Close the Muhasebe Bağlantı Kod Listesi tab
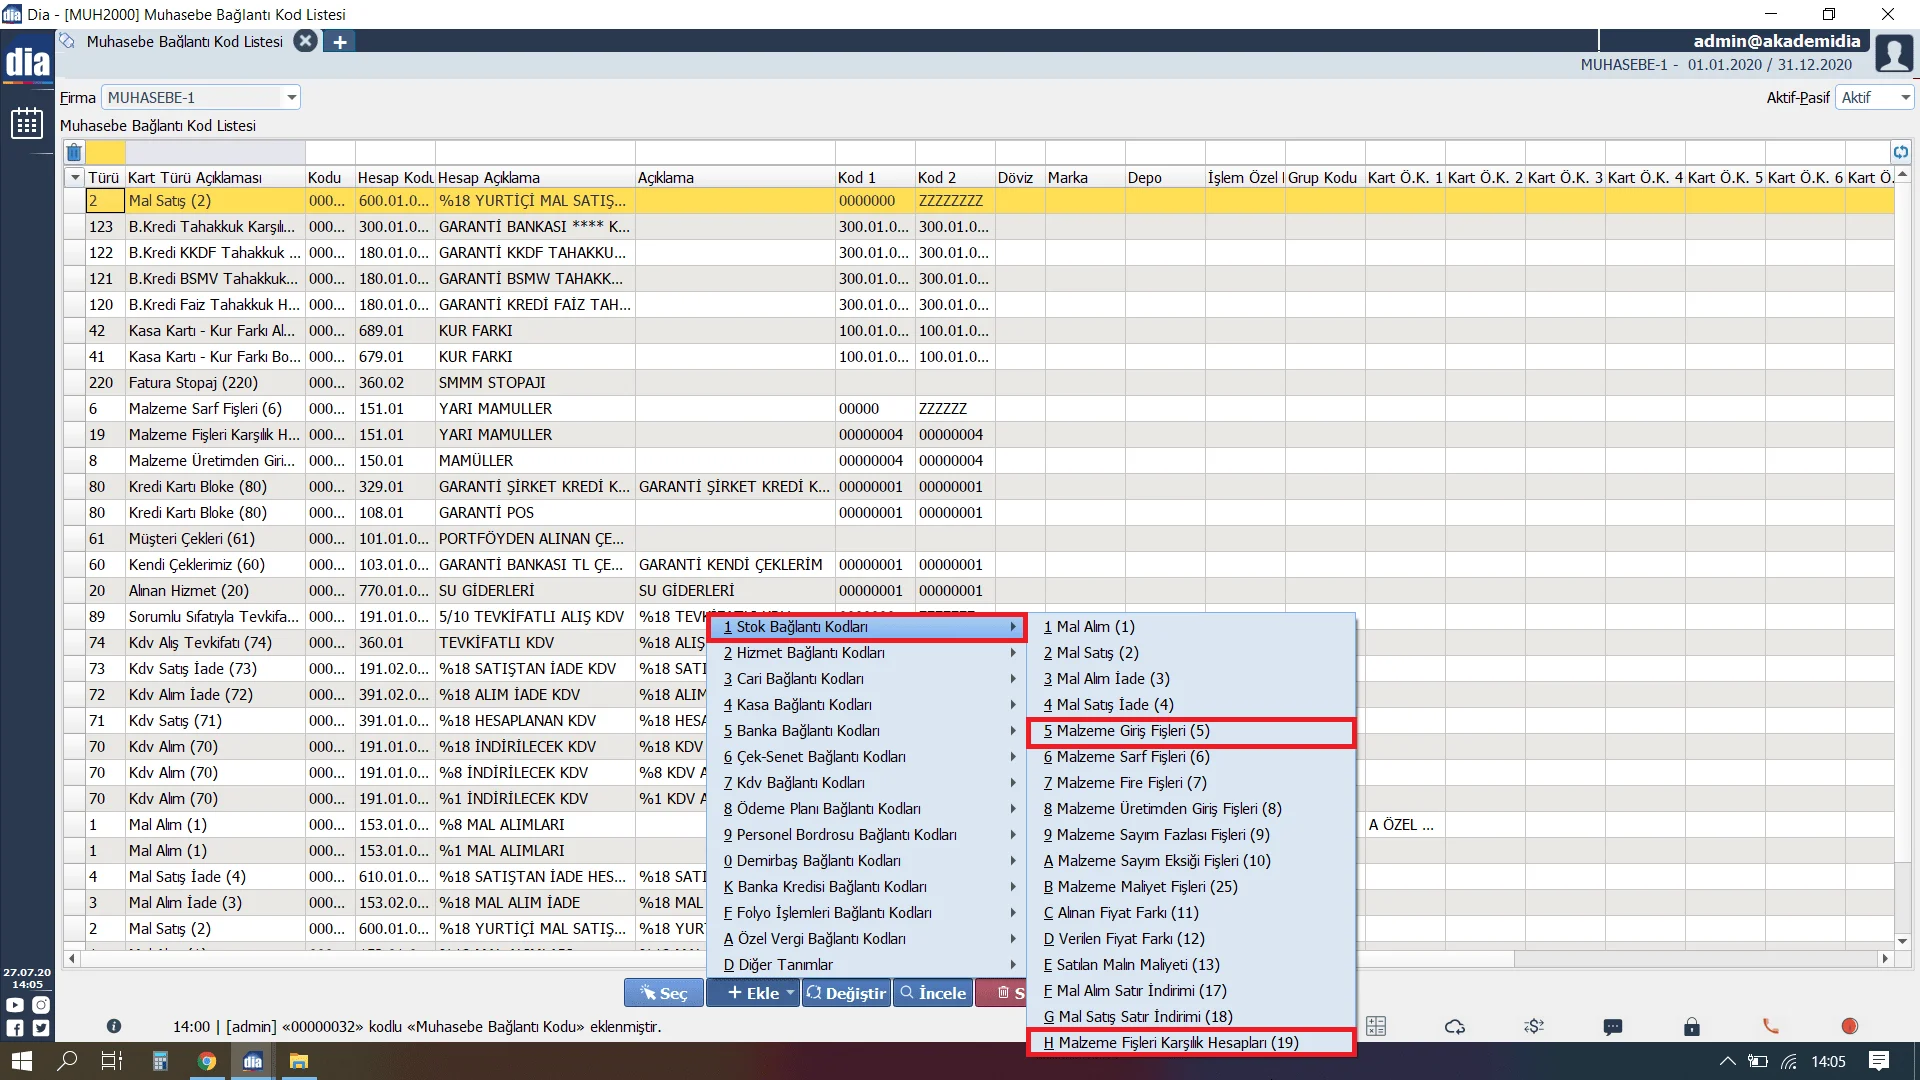Viewport: 1920px width, 1080px height. pyautogui.click(x=306, y=41)
